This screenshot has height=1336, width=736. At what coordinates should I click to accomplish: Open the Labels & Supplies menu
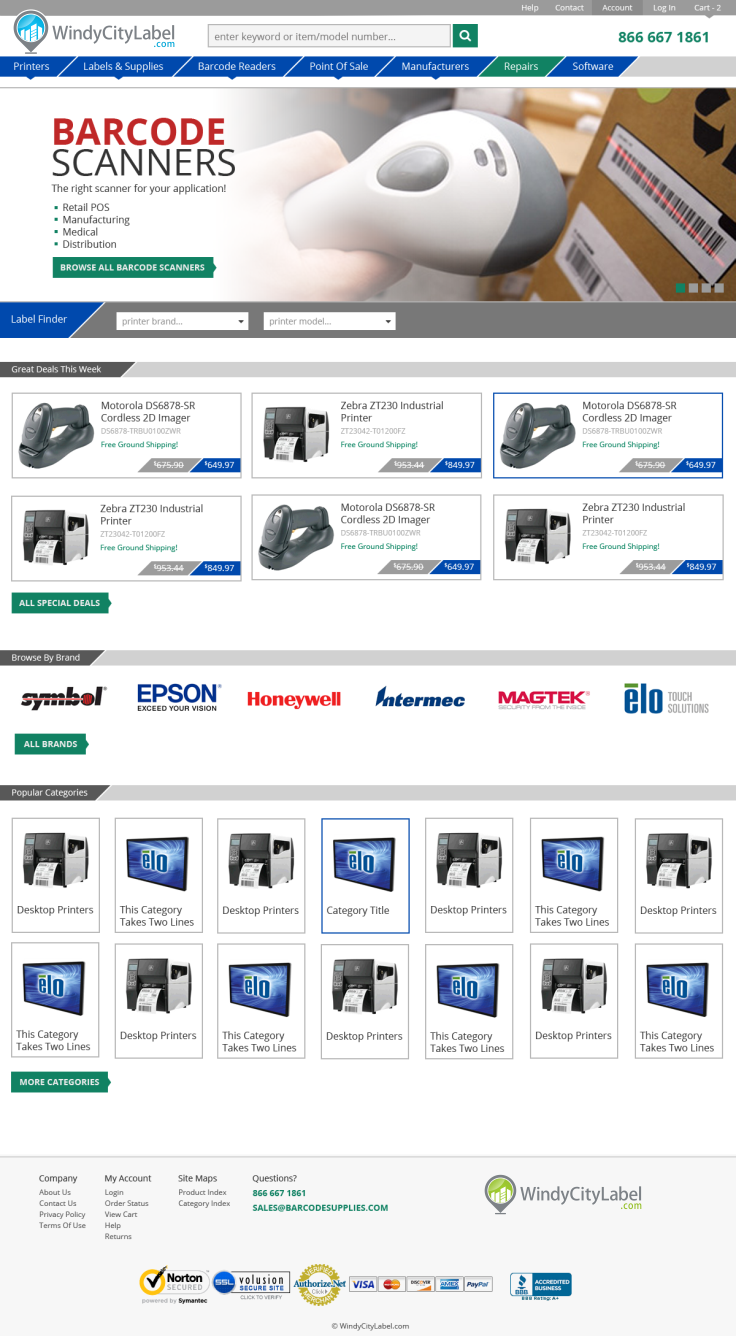(123, 66)
